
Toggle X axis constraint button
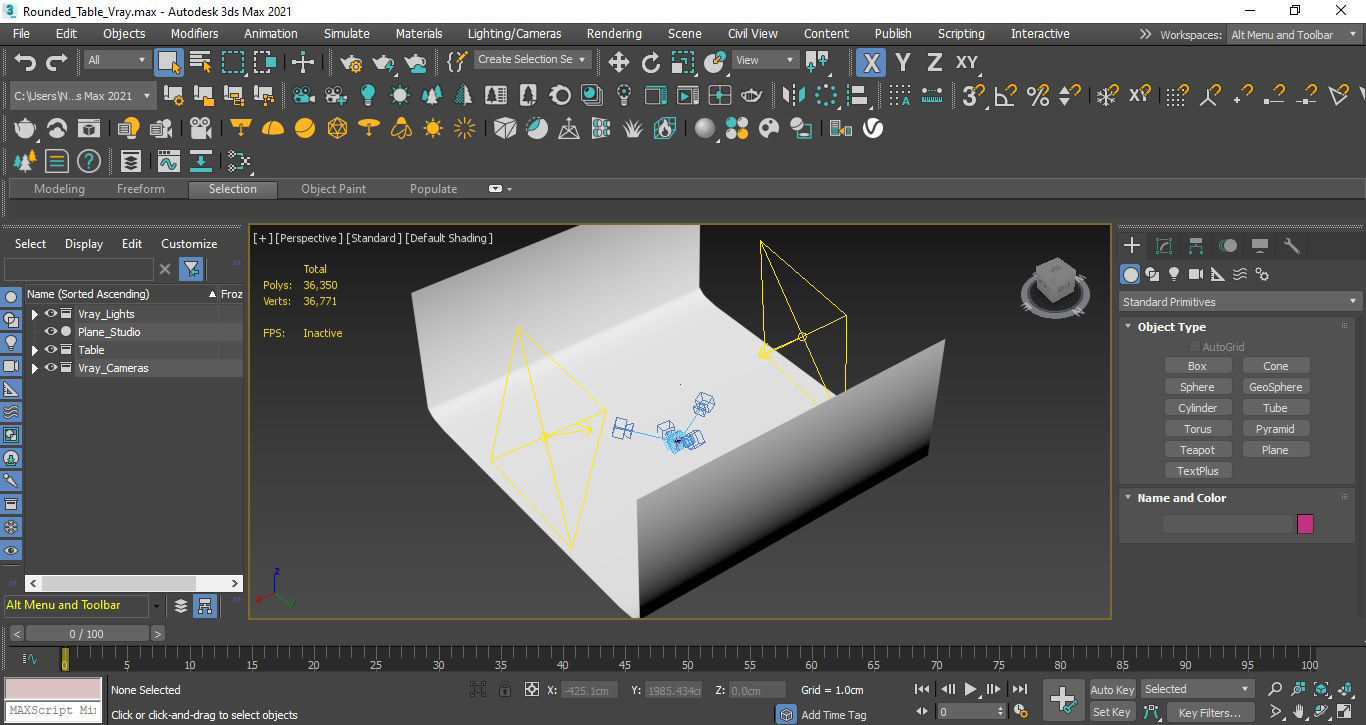pos(871,62)
